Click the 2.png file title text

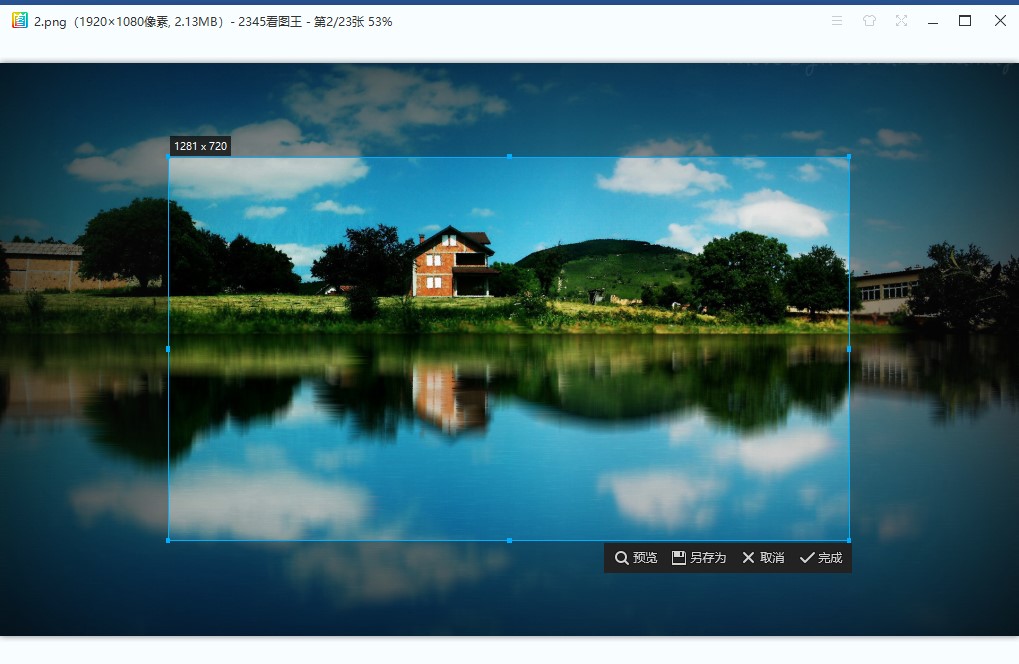50,21
